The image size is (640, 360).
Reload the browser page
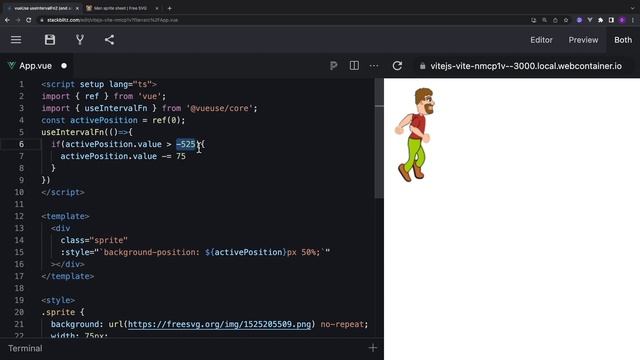pos(29,20)
